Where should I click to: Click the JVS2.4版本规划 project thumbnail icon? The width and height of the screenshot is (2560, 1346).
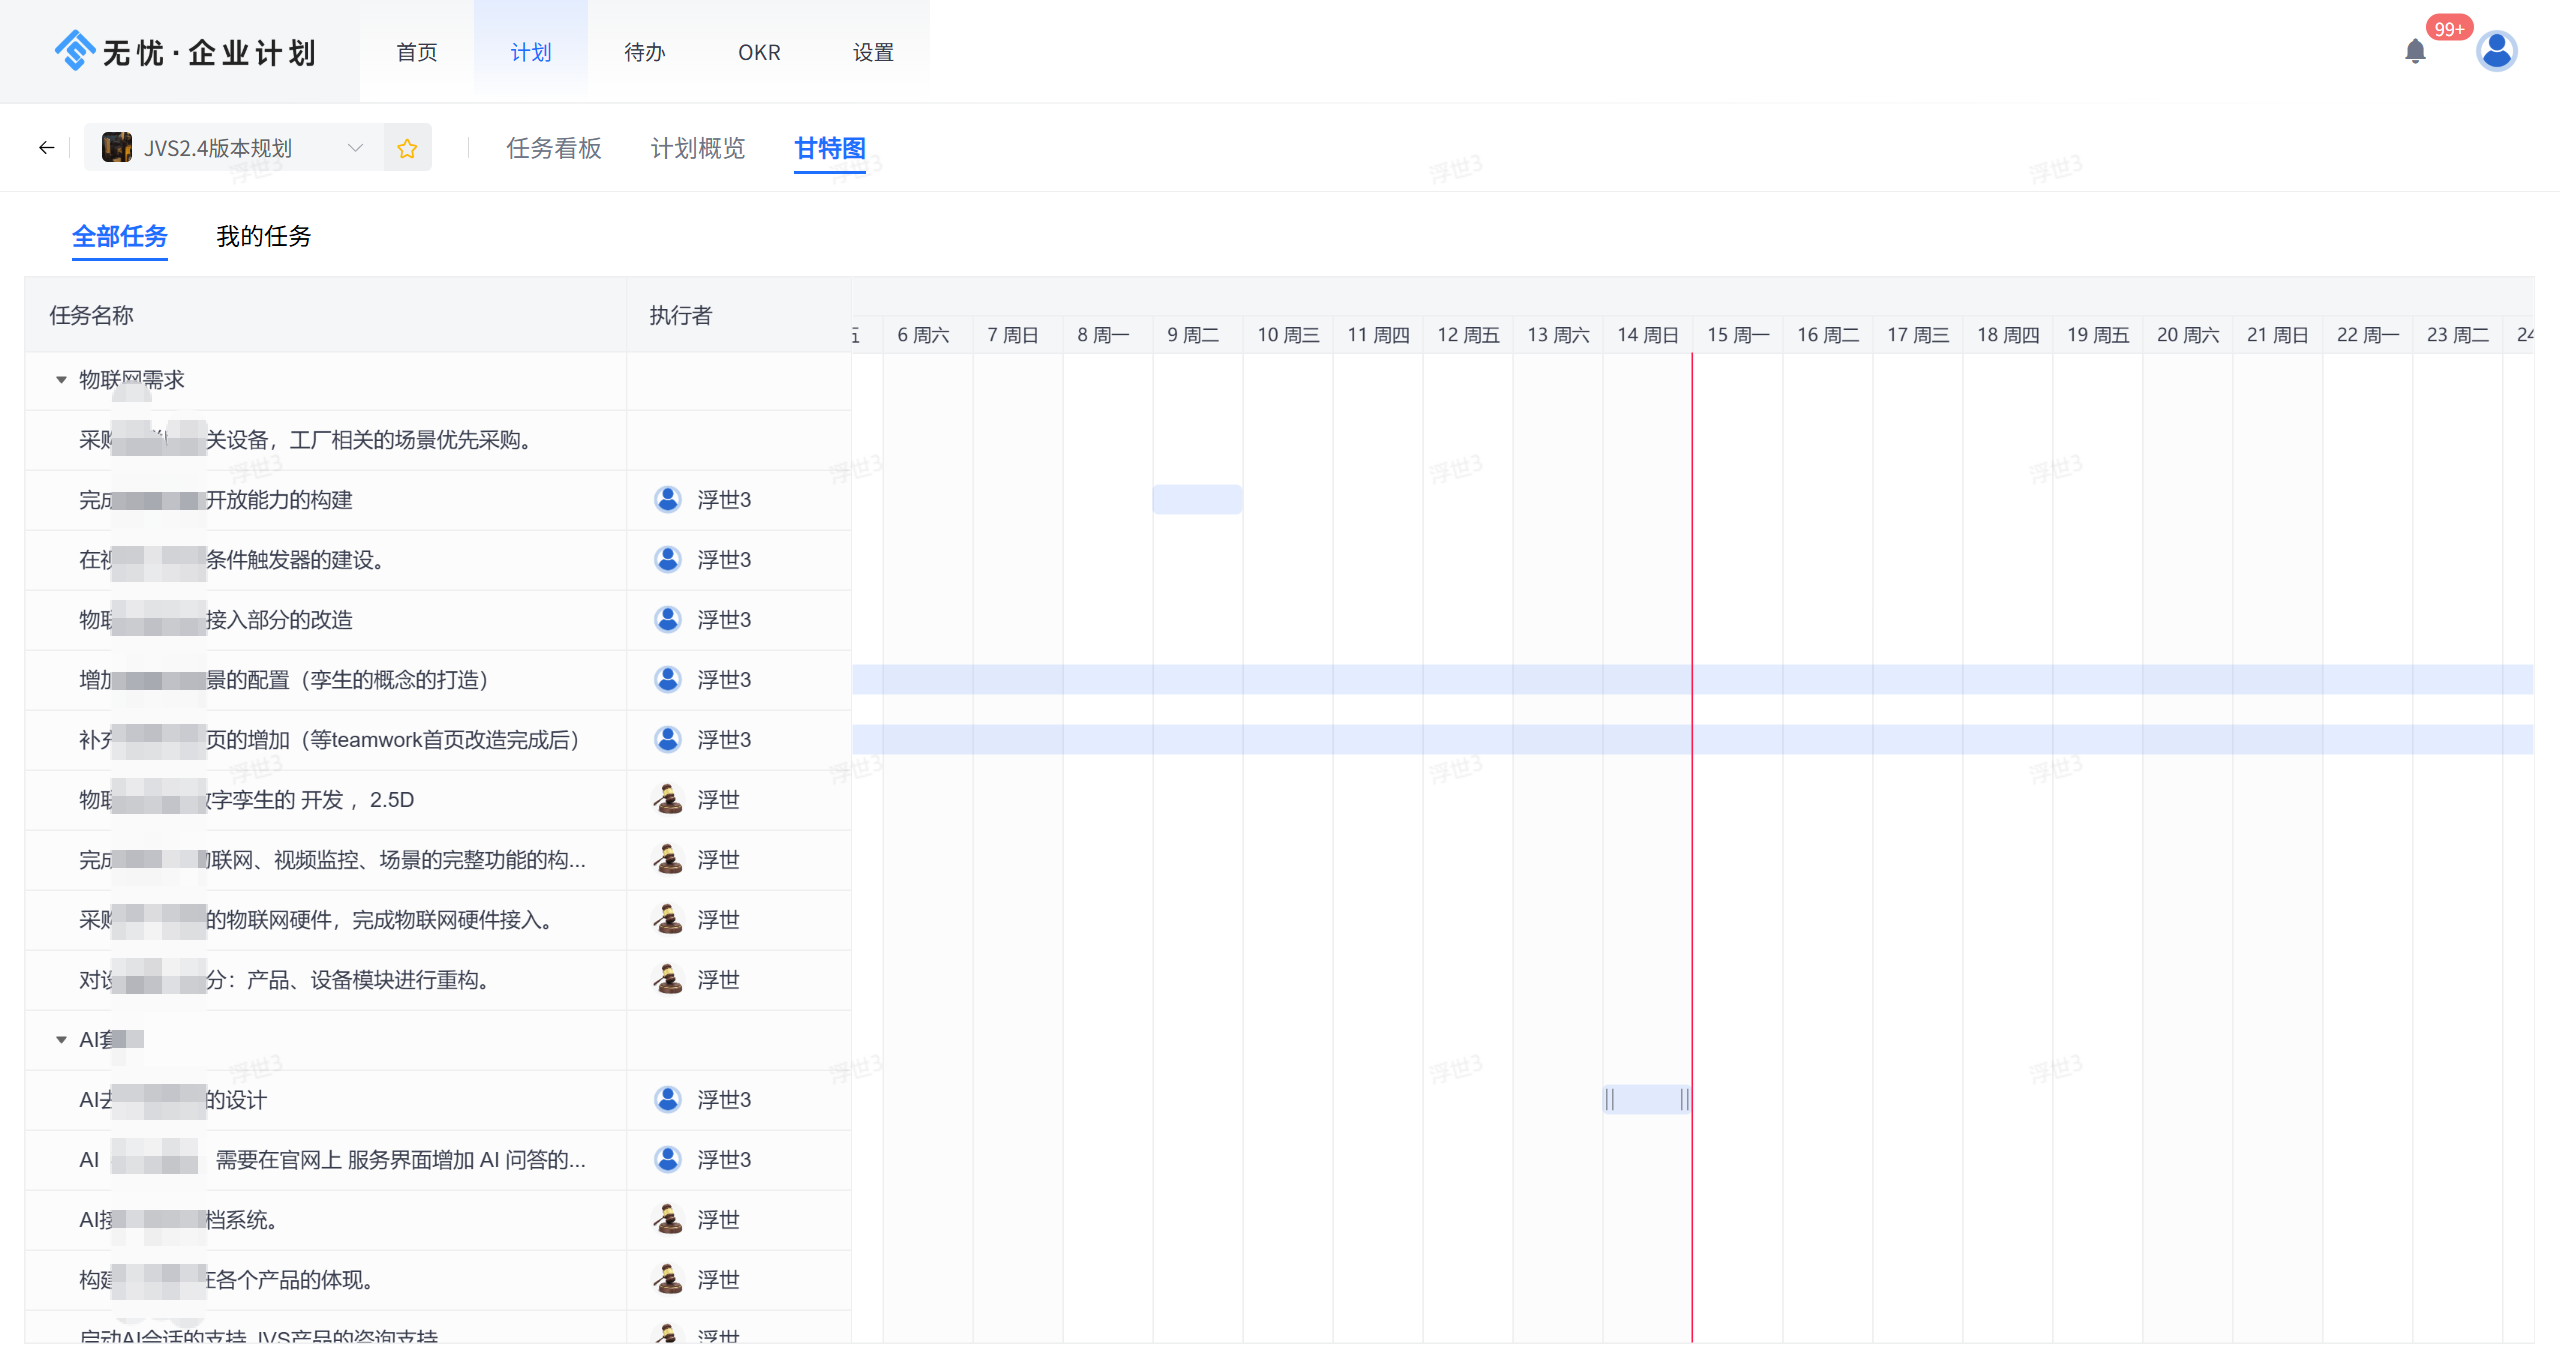117,148
